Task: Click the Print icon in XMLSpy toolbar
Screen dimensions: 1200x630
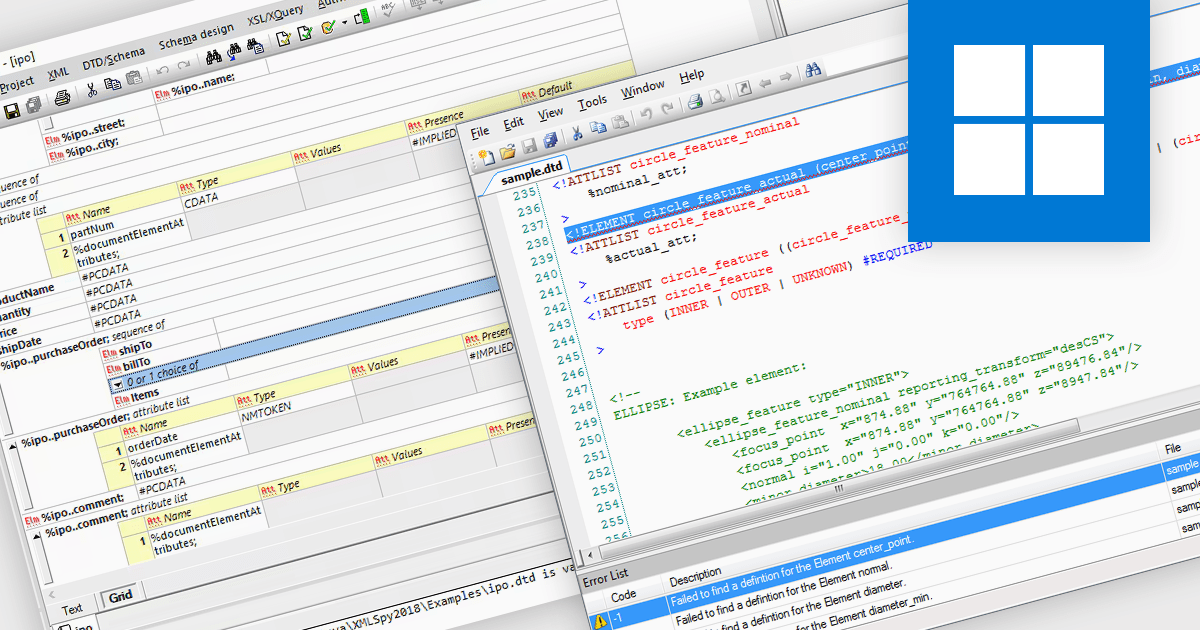Action: pyautogui.click(x=62, y=98)
